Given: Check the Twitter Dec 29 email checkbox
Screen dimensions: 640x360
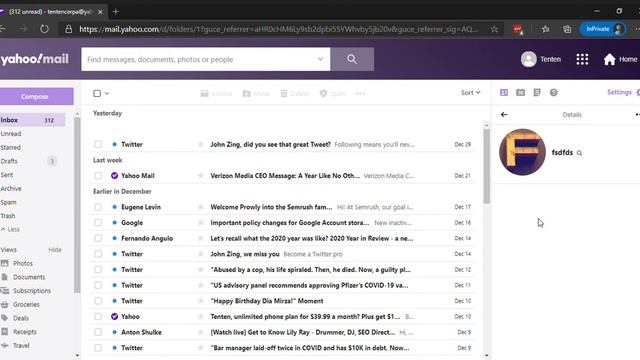Looking at the screenshot, I should 98,144.
